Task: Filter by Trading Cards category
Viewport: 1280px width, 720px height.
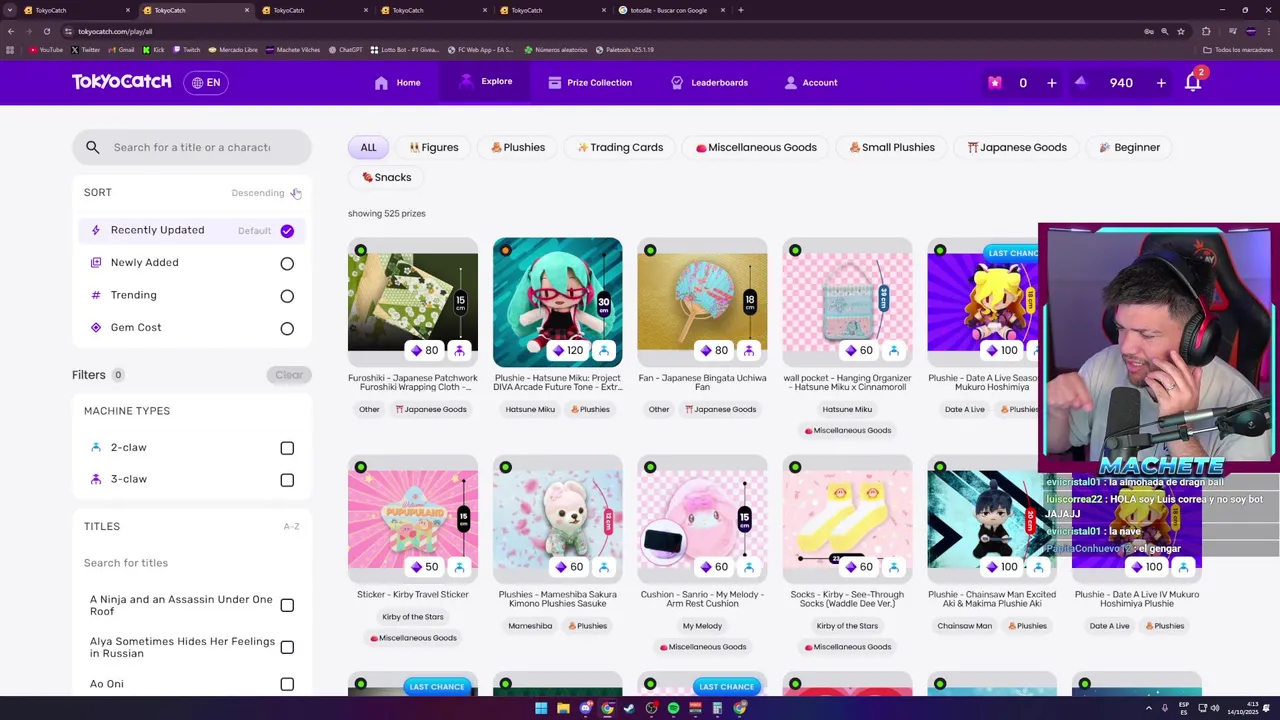Action: pos(620,147)
